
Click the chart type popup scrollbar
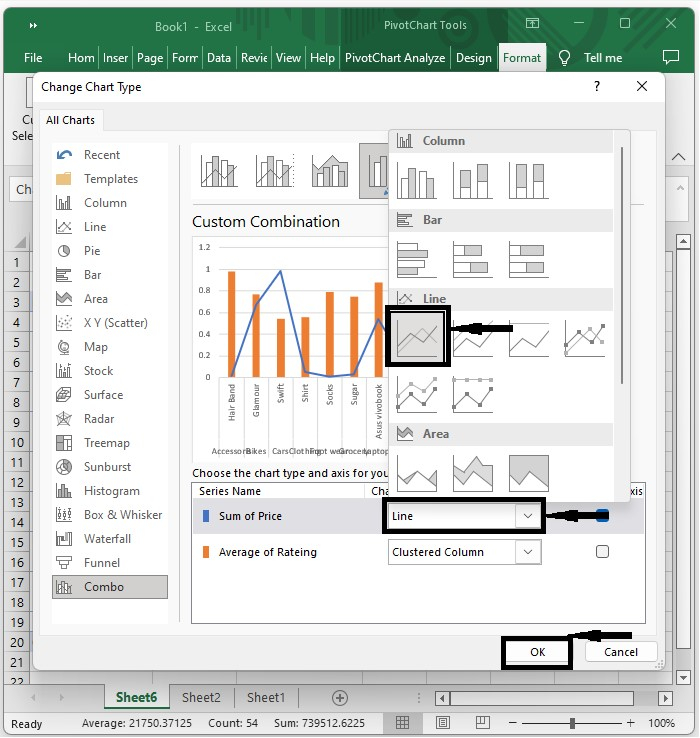click(622, 265)
